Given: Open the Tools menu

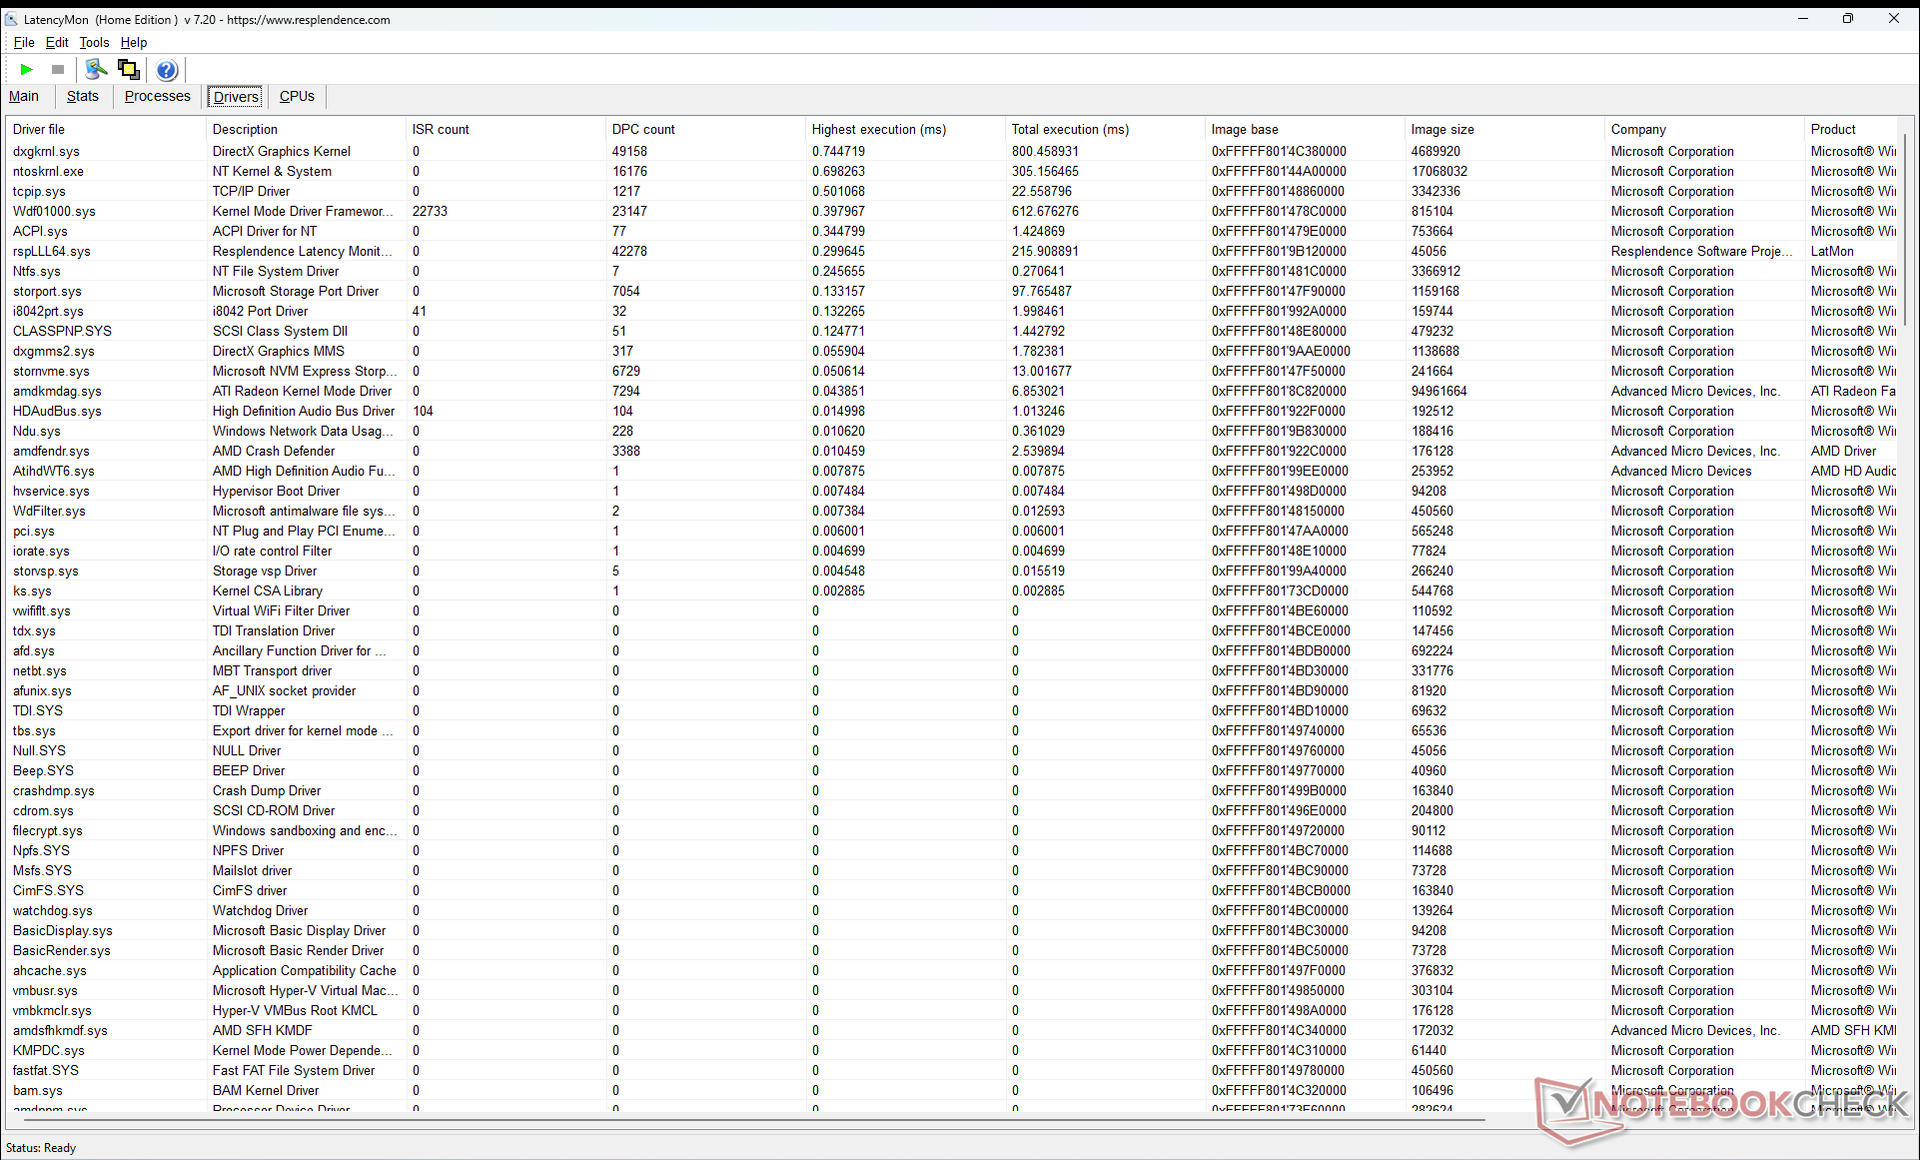Looking at the screenshot, I should pos(94,42).
